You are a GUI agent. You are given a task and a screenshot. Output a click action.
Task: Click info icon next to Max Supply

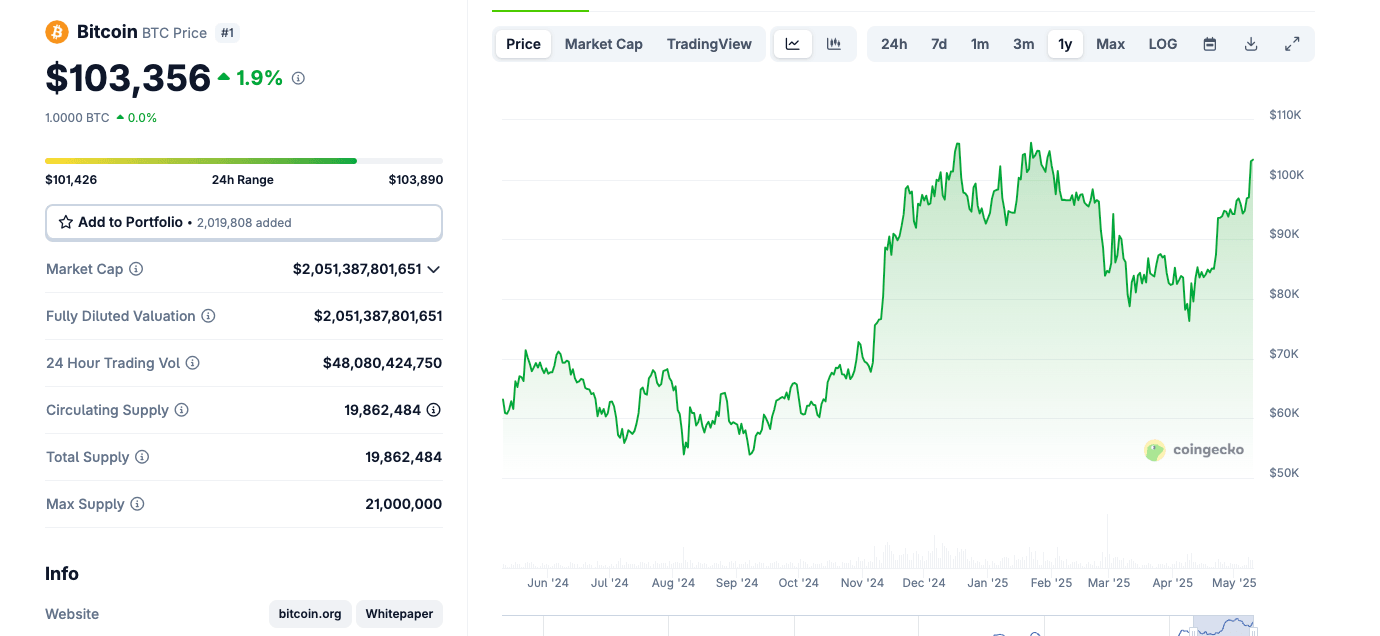click(x=137, y=504)
